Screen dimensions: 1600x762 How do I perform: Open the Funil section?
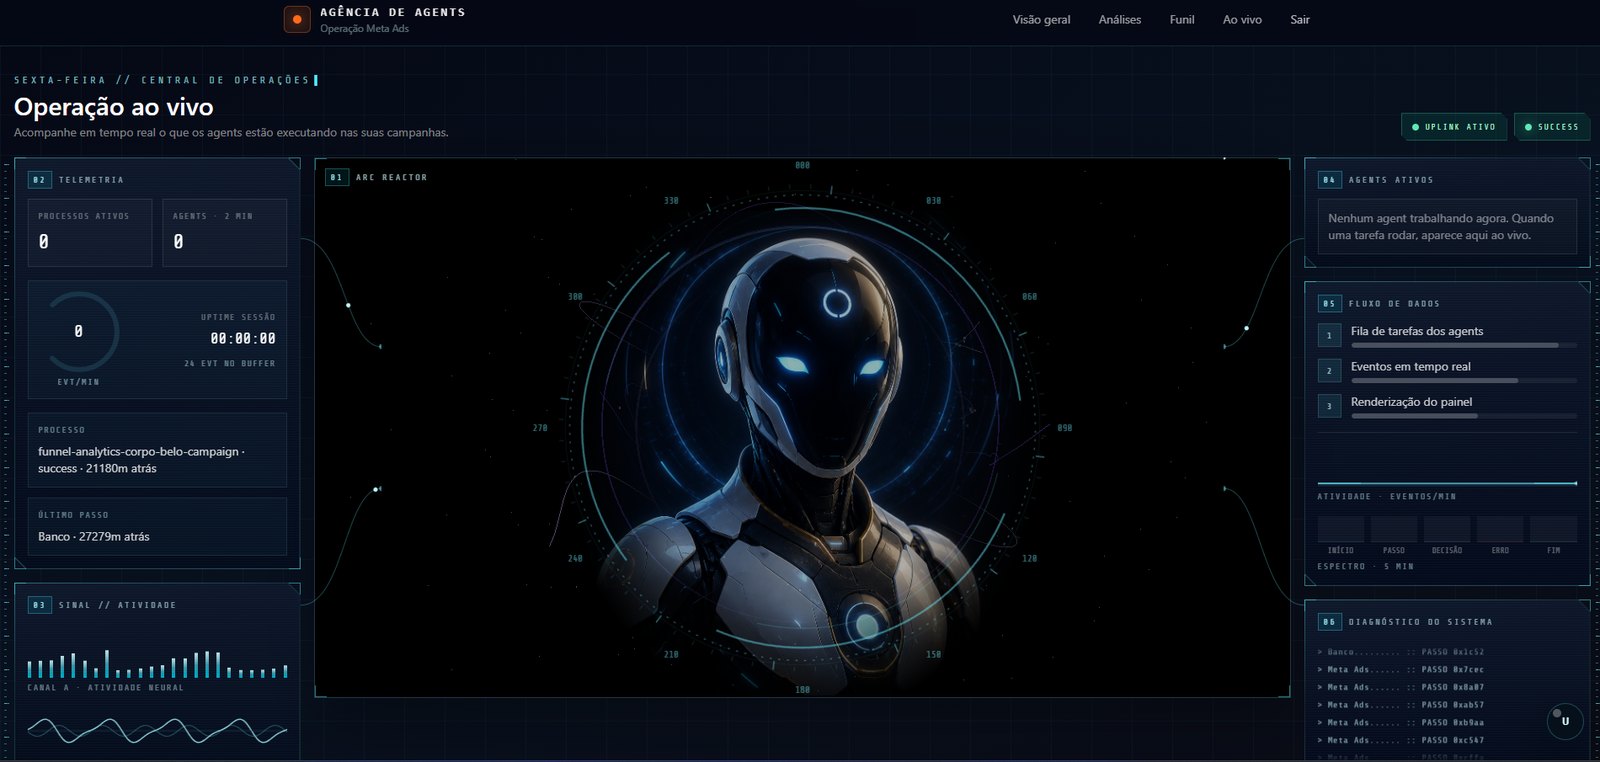pyautogui.click(x=1182, y=20)
